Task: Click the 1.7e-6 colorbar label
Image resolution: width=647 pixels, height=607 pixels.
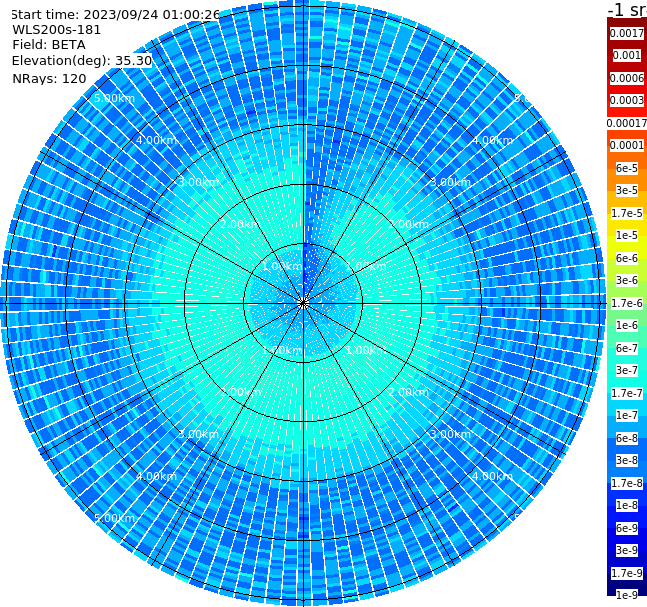Action: pos(627,303)
